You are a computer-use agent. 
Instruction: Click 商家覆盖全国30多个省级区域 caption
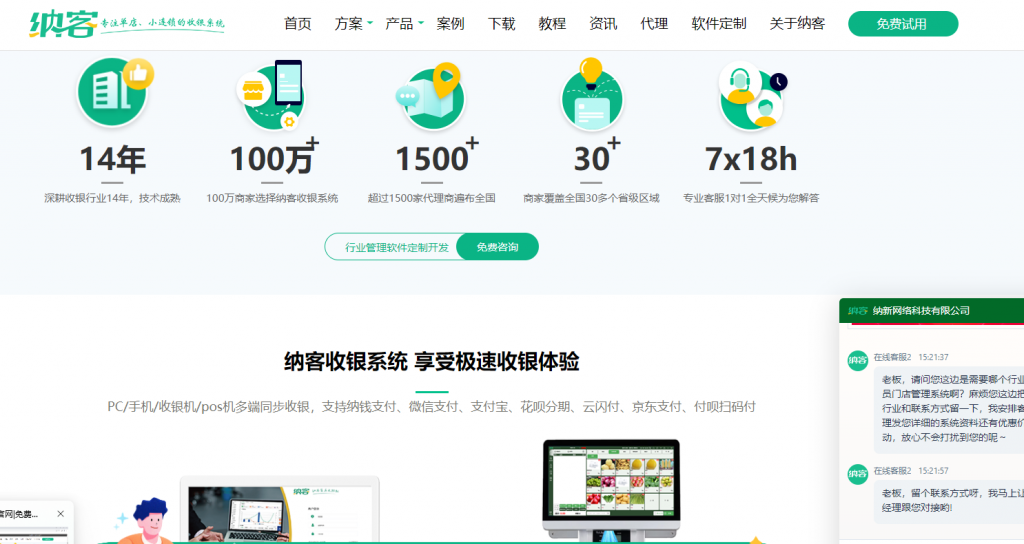pos(591,198)
